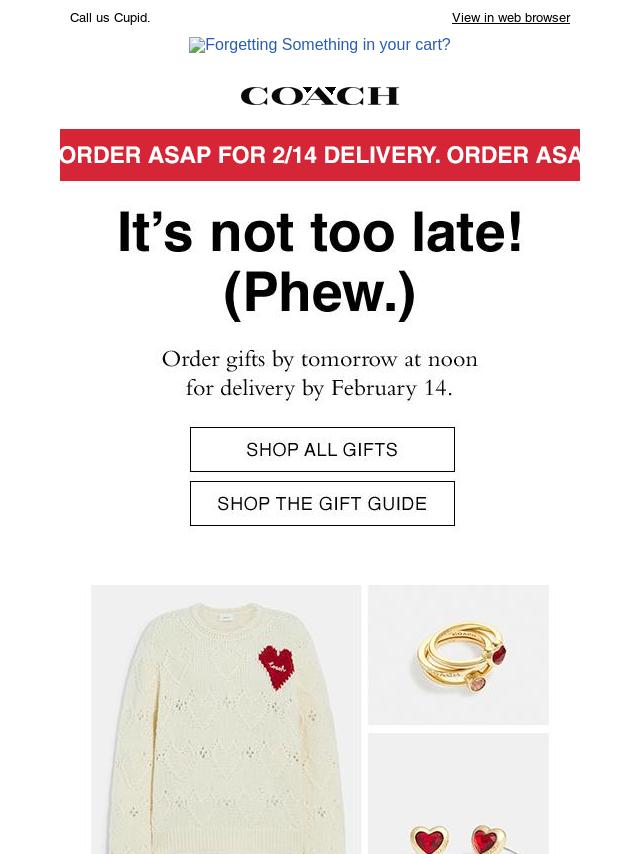The width and height of the screenshot is (640, 854).
Task: Click Order gifts by tomorrow at noon text
Action: pyautogui.click(x=320, y=359)
